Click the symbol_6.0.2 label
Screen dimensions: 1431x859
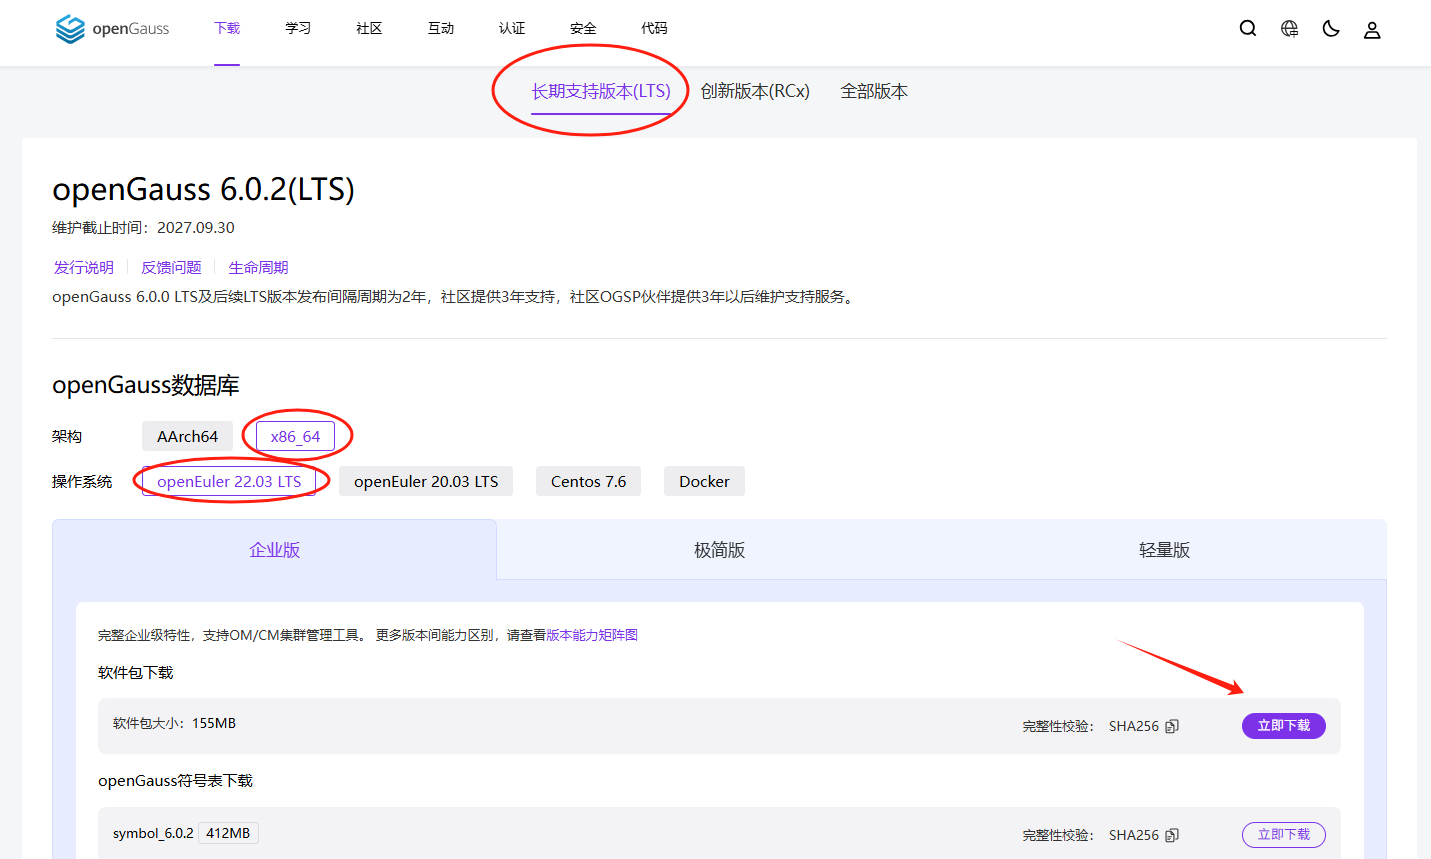click(x=153, y=833)
